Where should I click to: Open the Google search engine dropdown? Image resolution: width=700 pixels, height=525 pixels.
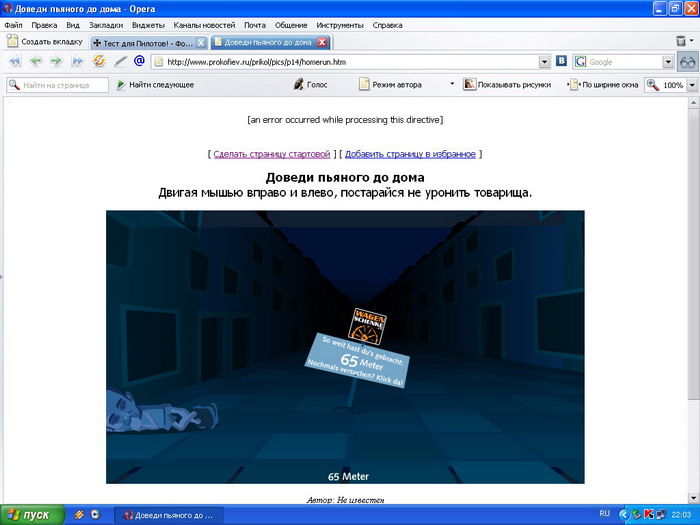point(667,62)
